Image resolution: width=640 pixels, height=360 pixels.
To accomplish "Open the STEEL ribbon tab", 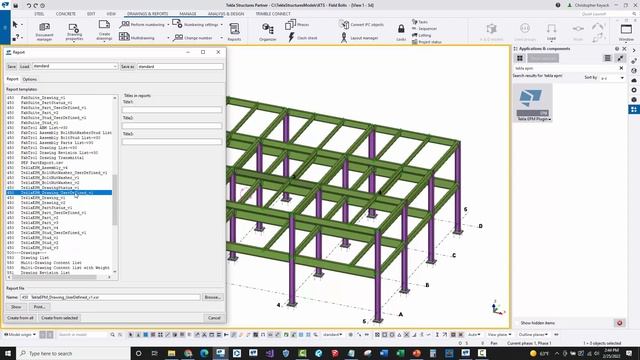I will pyautogui.click(x=39, y=14).
